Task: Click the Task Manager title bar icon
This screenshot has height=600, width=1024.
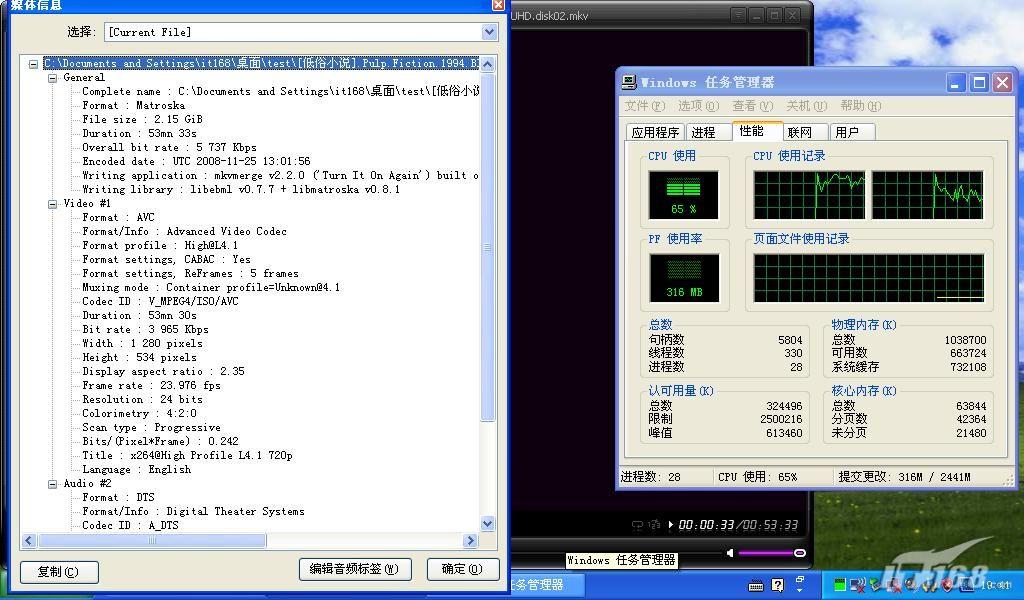Action: pyautogui.click(x=629, y=82)
